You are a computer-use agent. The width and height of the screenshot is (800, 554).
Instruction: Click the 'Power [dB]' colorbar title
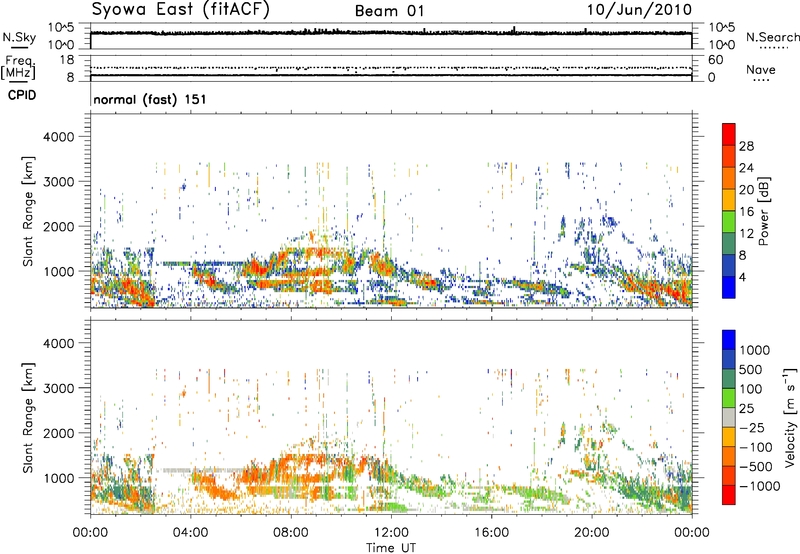click(x=763, y=211)
